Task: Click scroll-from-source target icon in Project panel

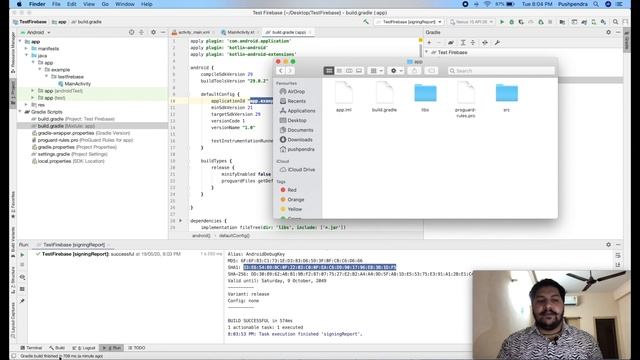Action: pos(131,32)
